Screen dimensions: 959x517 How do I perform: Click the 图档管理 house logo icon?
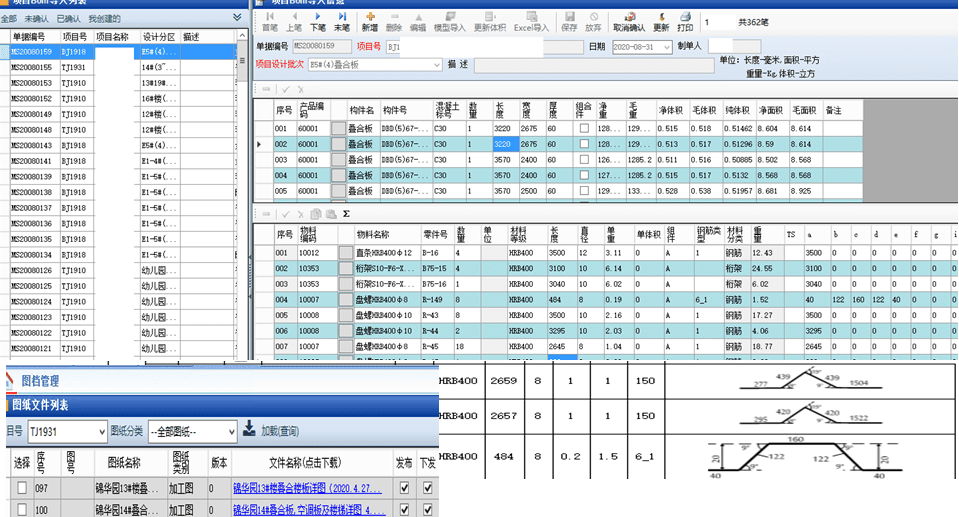click(x=9, y=381)
